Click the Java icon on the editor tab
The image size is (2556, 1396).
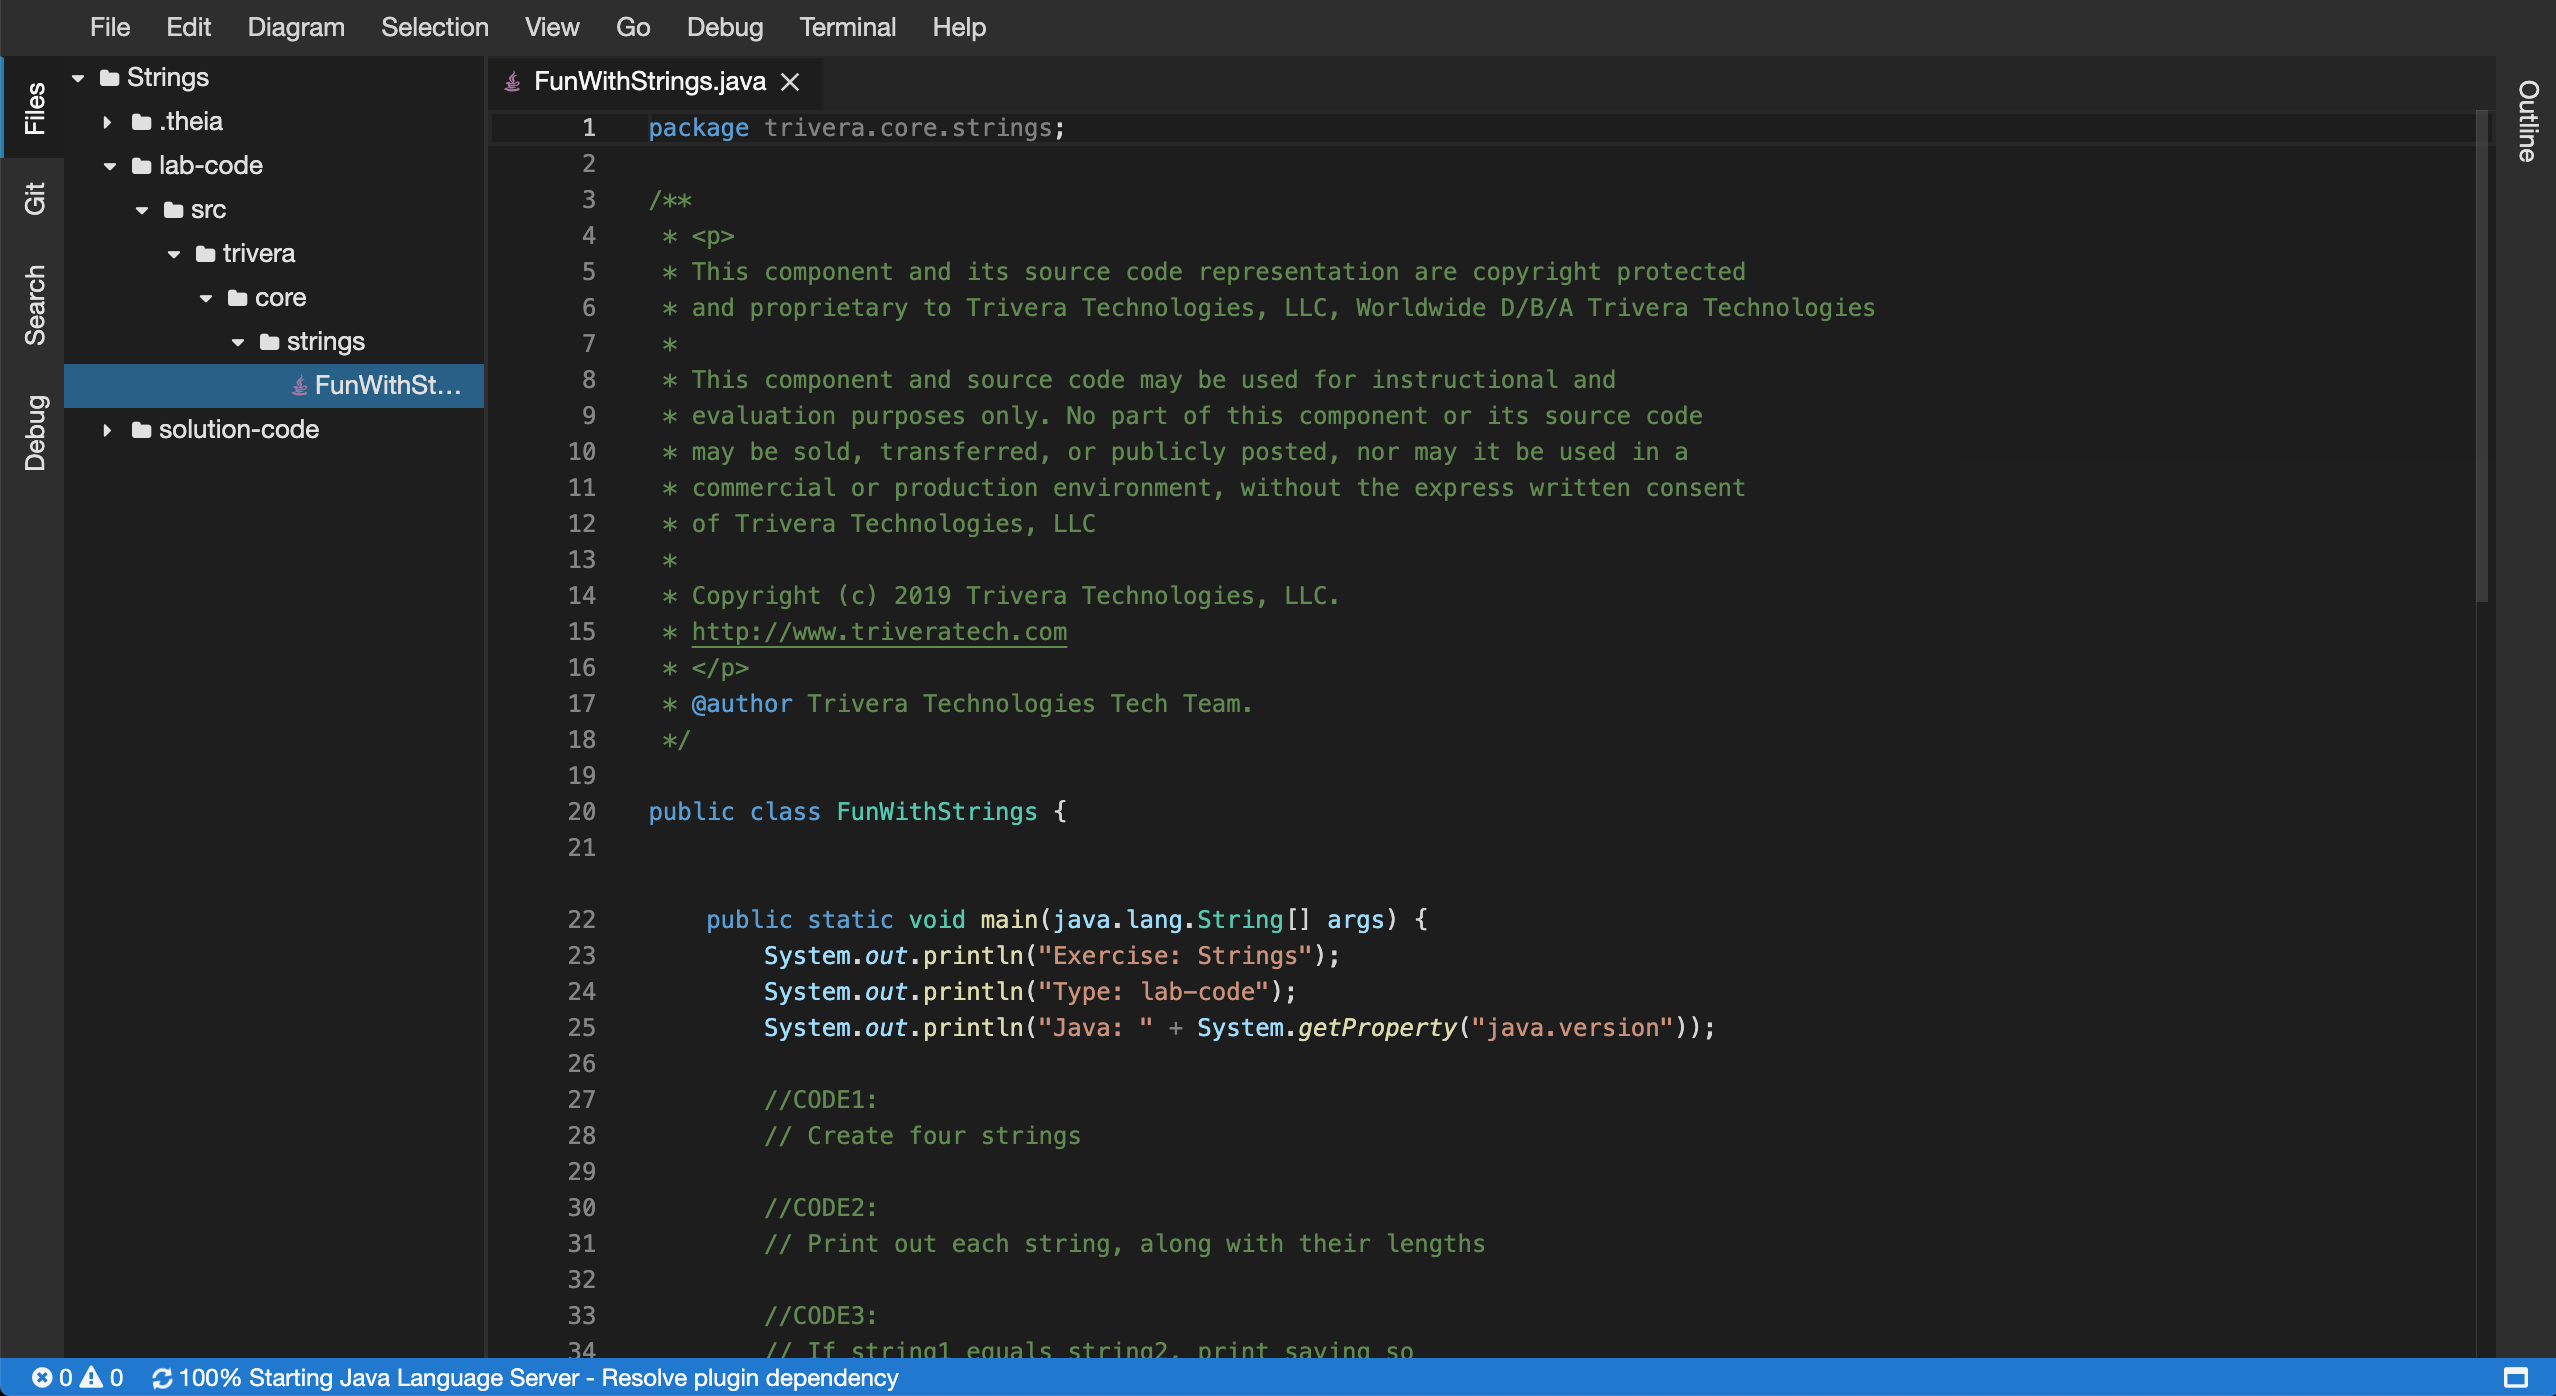(x=512, y=82)
